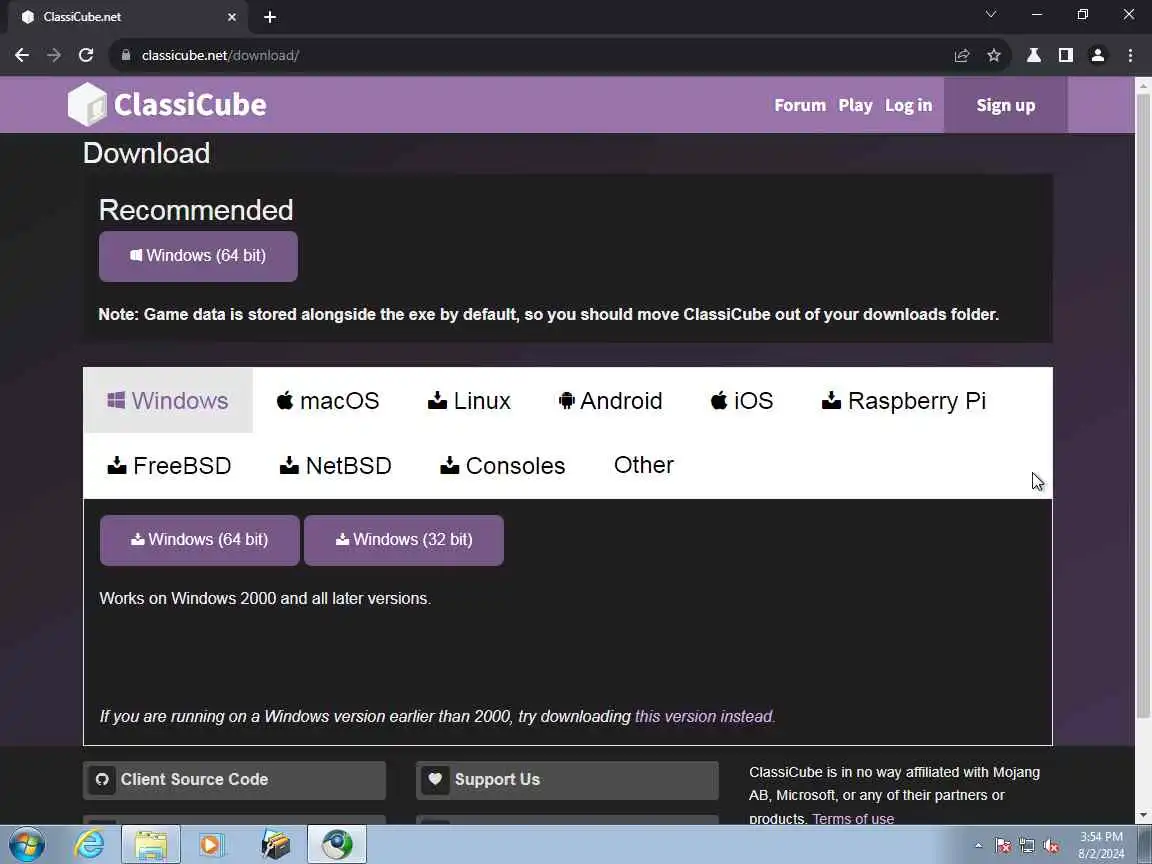
Task: Click the Sign up button
Action: pyautogui.click(x=1005, y=105)
